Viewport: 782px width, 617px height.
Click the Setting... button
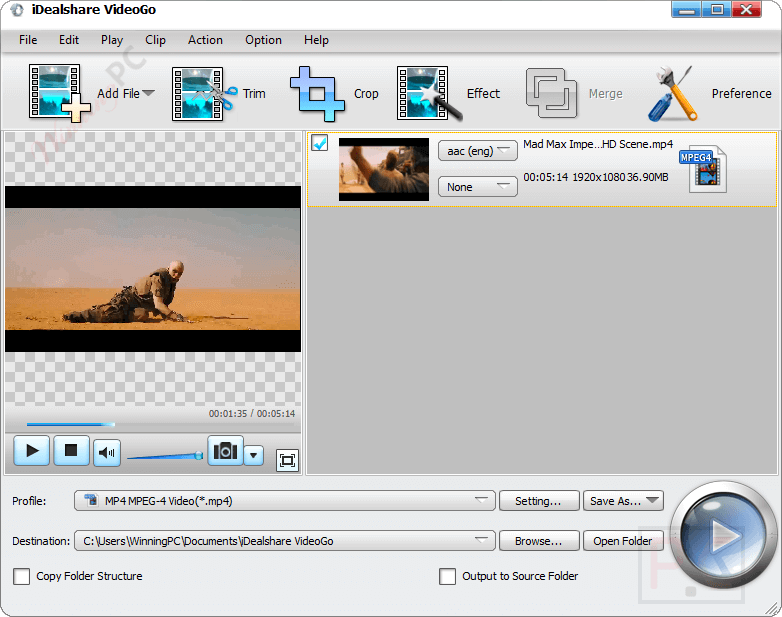(x=539, y=501)
